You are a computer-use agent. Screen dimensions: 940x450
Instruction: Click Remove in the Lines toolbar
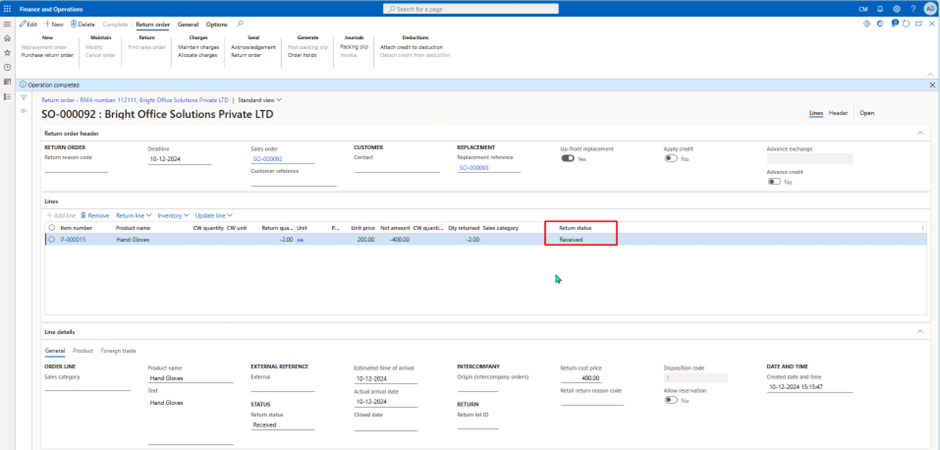[x=95, y=215]
